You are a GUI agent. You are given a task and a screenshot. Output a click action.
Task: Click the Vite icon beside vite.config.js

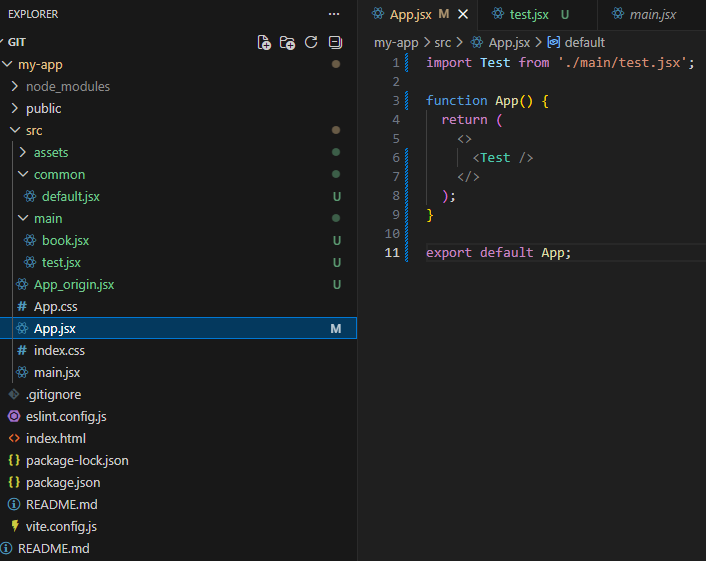pyautogui.click(x=15, y=526)
